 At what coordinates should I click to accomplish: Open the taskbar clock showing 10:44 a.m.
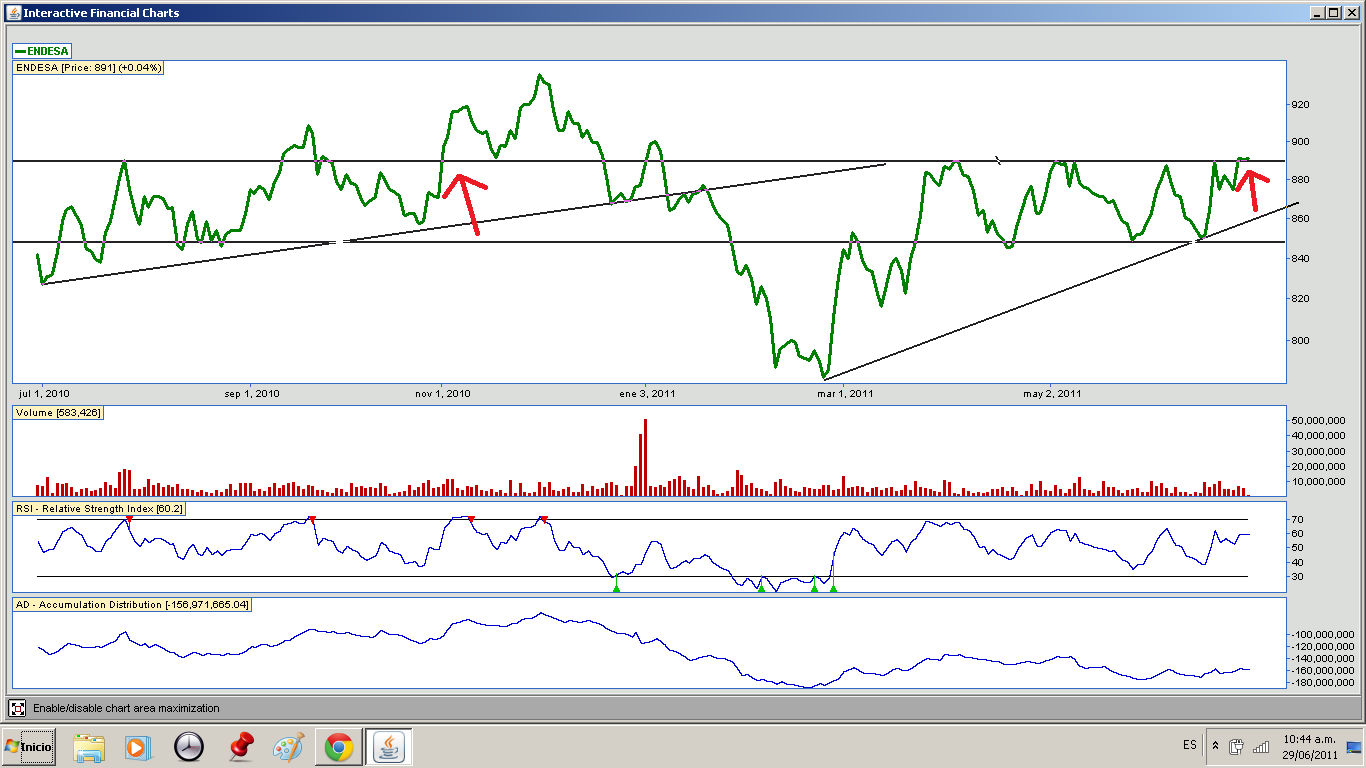[1308, 747]
